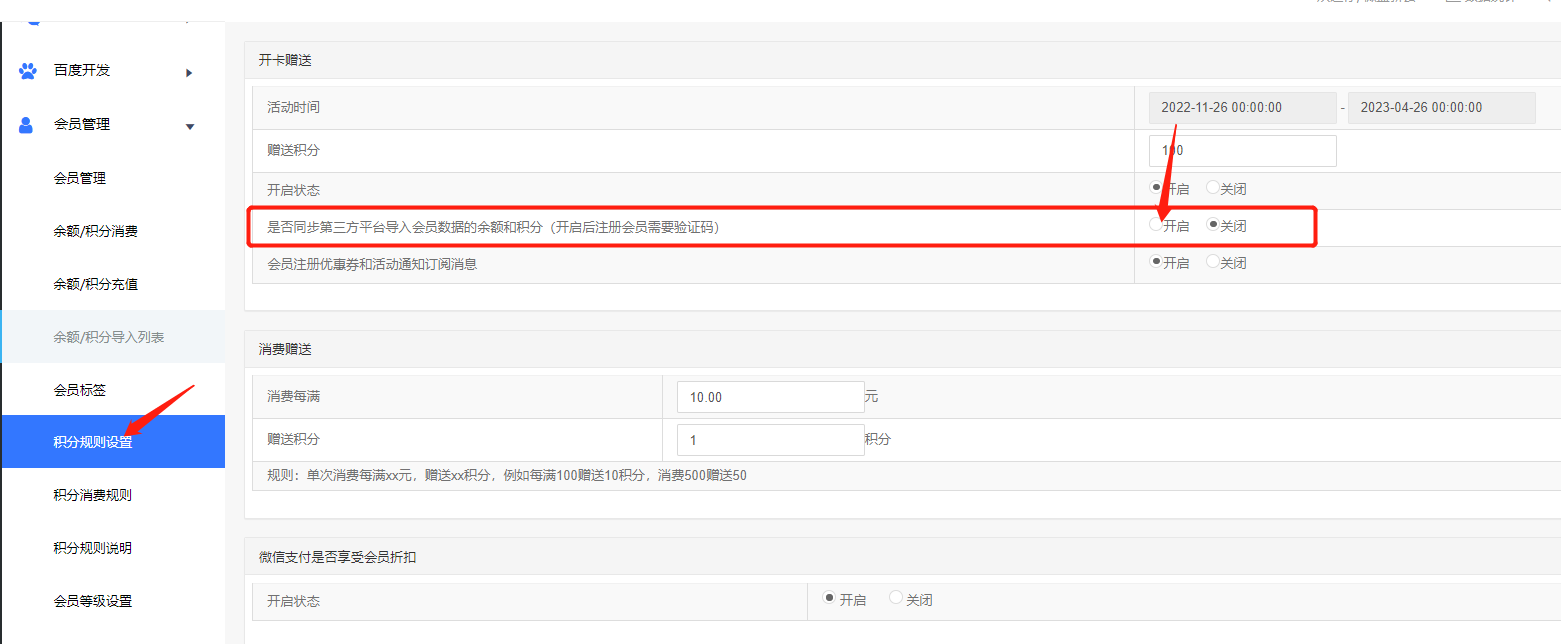Select 开启 for 开启状态 in 开卡赠送
The height and width of the screenshot is (644, 1561).
tap(1157, 187)
